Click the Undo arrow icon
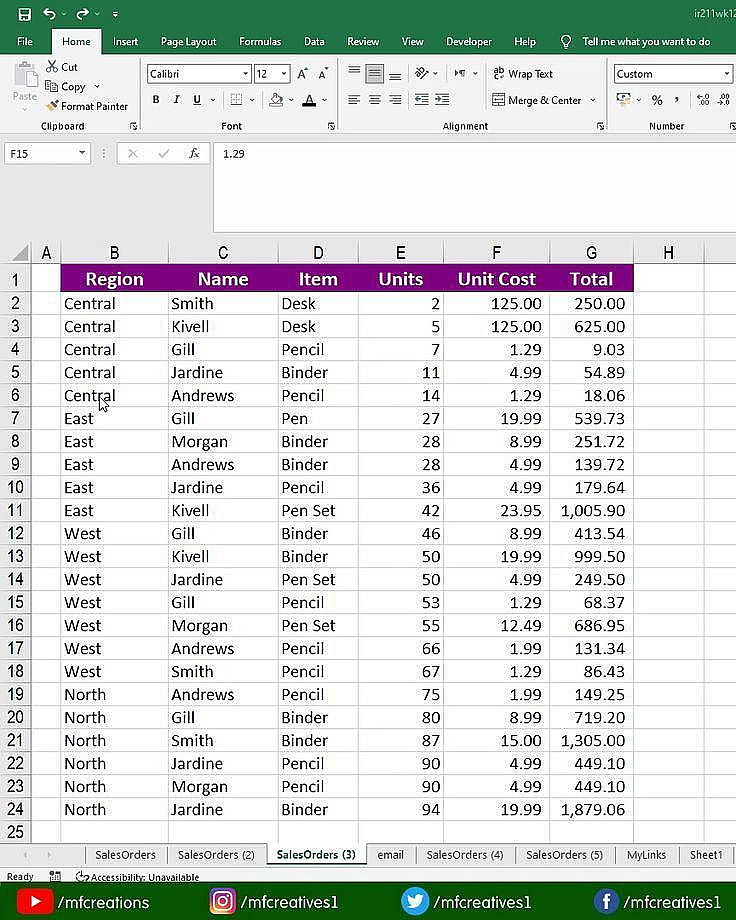This screenshot has height=920, width=736. [49, 13]
